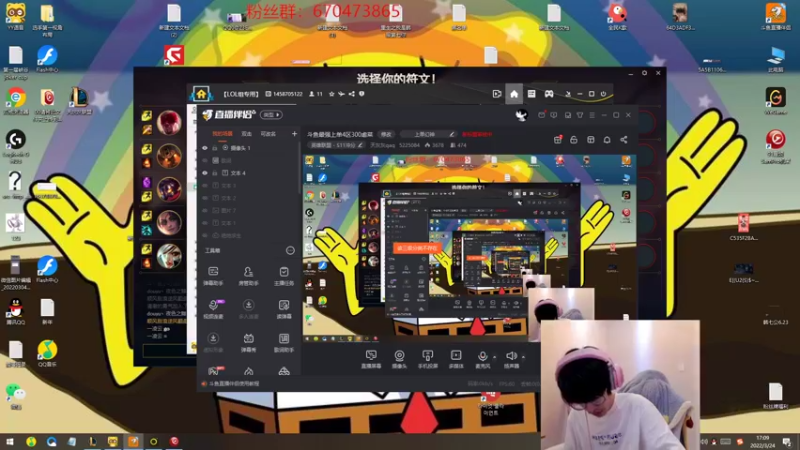Viewport: 800px width, 450px height.
Task: Click the unlock padlock icon in stream header
Action: [x=573, y=140]
